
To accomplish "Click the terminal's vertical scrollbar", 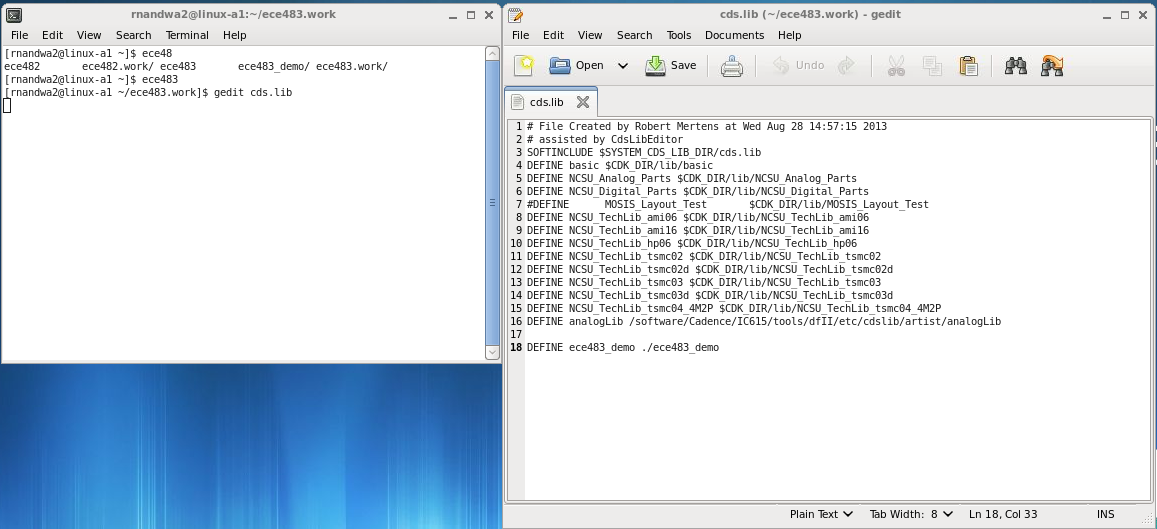I will 491,202.
